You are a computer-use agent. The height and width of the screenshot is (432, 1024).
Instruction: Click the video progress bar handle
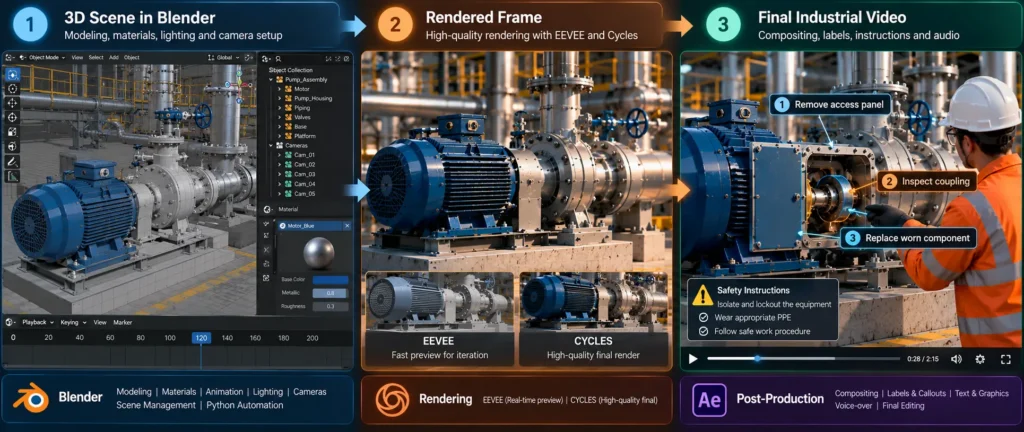[758, 359]
